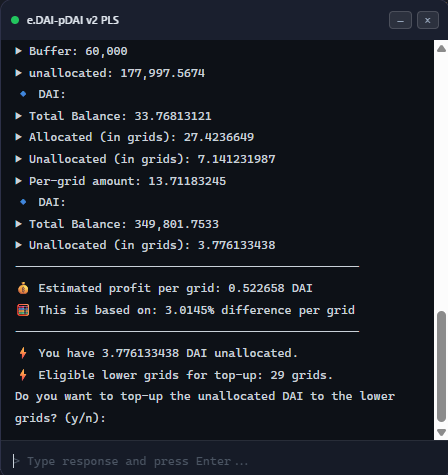
Task: Click the lightning icon beside Eligible lower grids
Action: click(23, 375)
